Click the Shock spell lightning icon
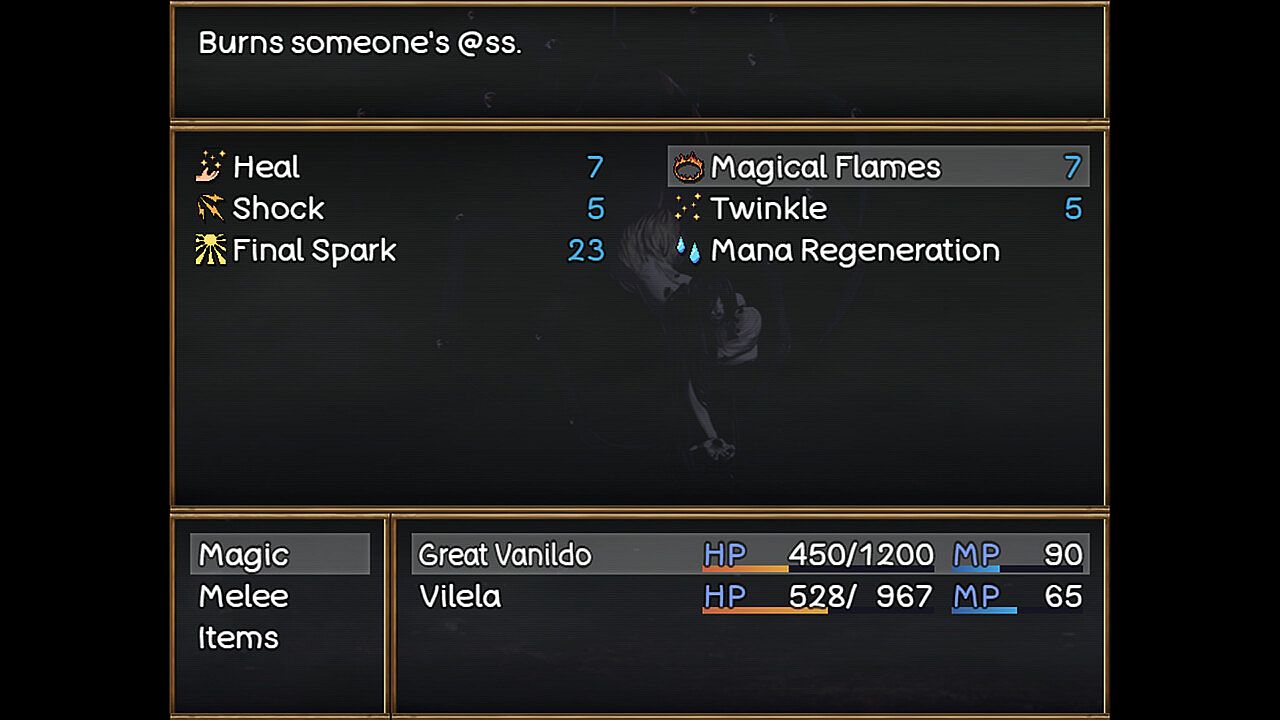1280x720 pixels. tap(210, 208)
